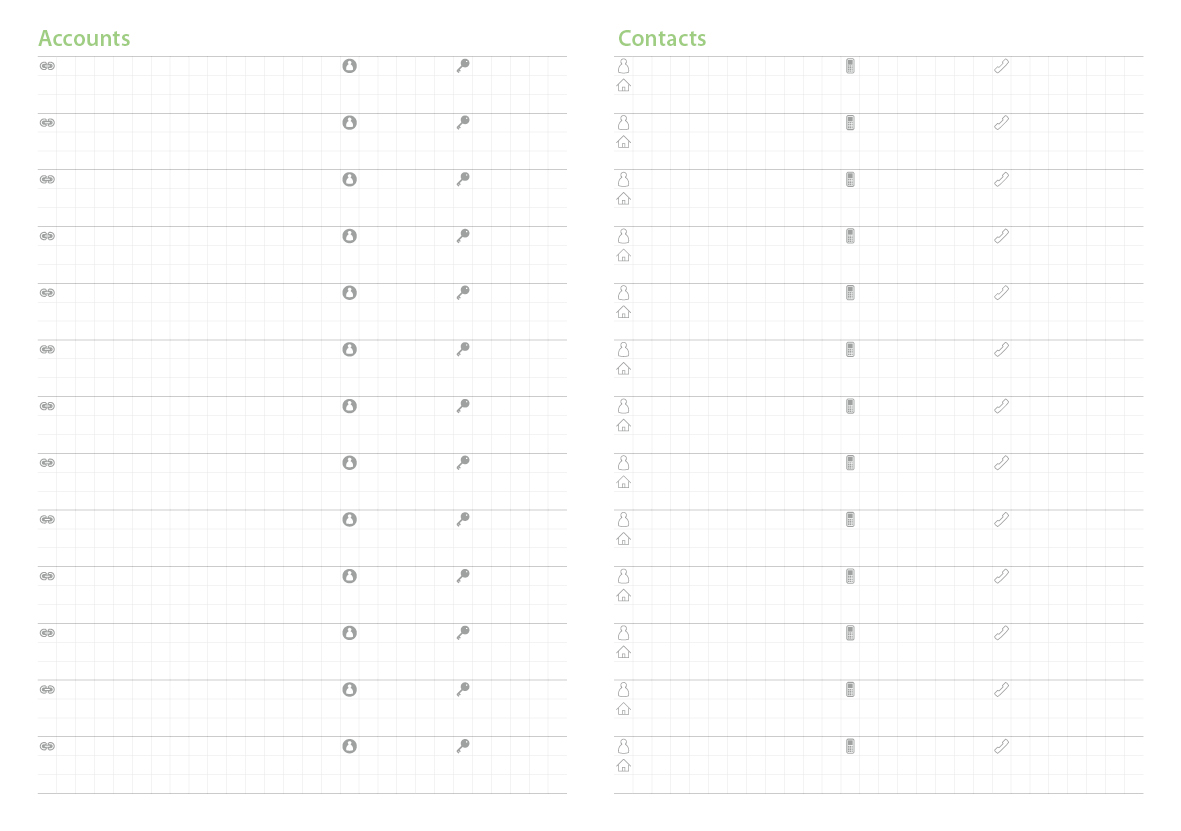Image resolution: width=1181 pixels, height=831 pixels.
Task: Click the house icon in second Contacts row
Action: (624, 142)
